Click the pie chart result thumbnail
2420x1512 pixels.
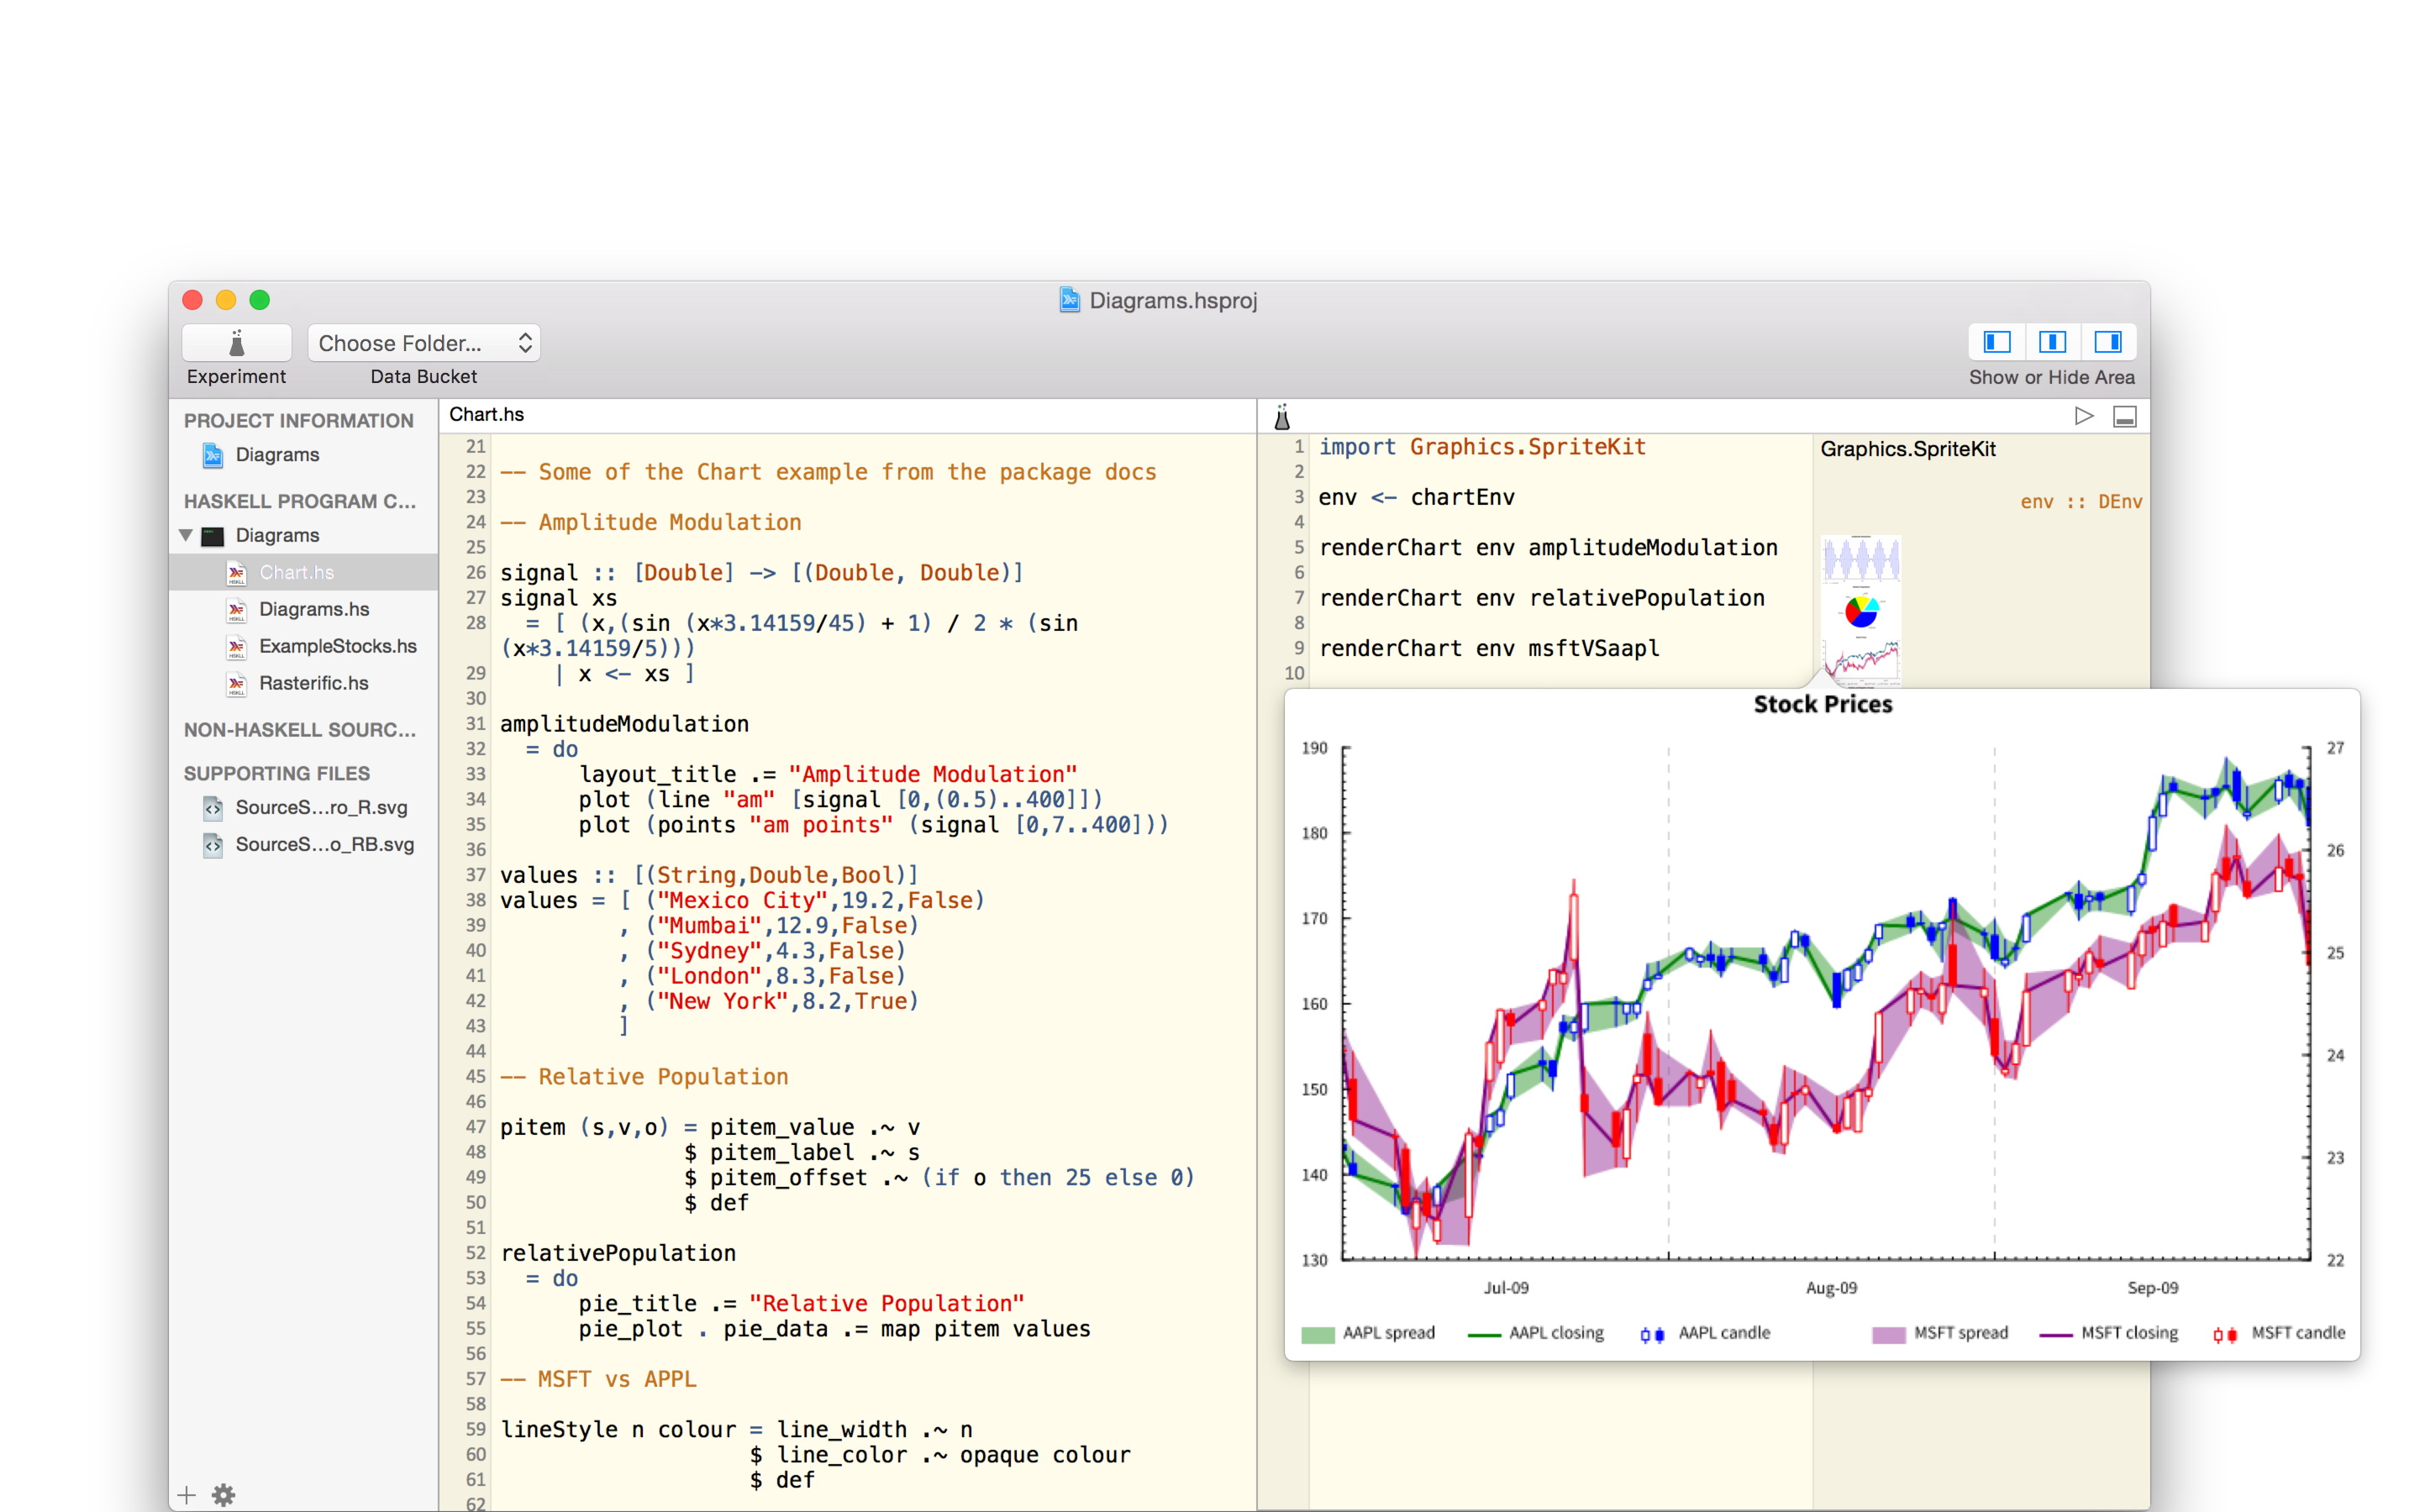[1861, 611]
